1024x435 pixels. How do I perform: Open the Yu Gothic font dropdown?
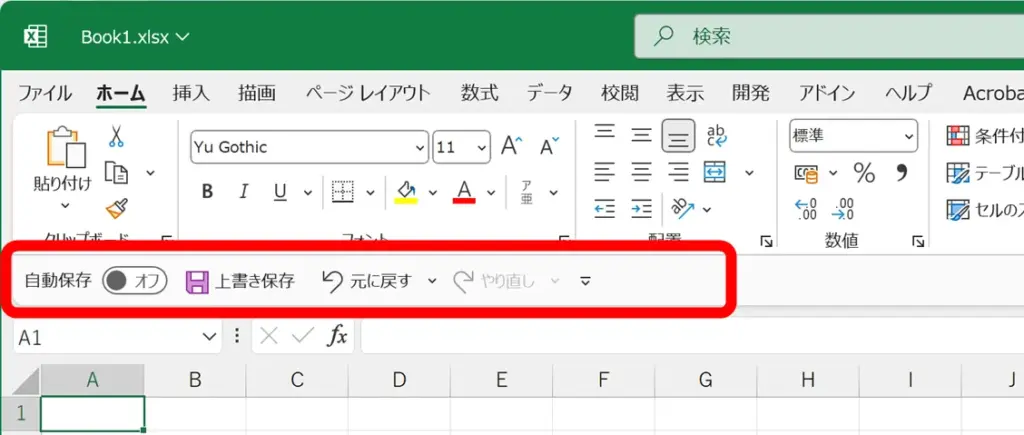pos(420,147)
